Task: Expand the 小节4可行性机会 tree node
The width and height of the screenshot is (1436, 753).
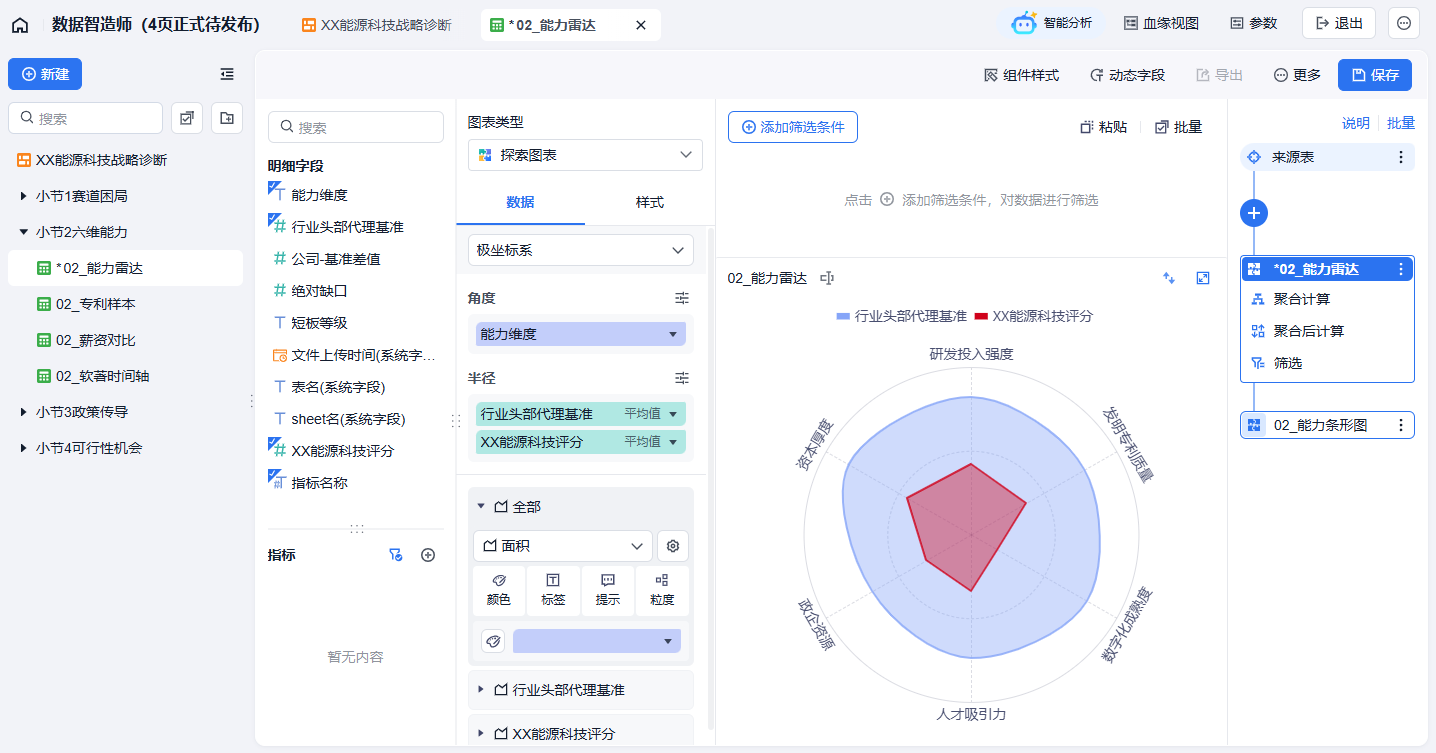Action: 23,448
